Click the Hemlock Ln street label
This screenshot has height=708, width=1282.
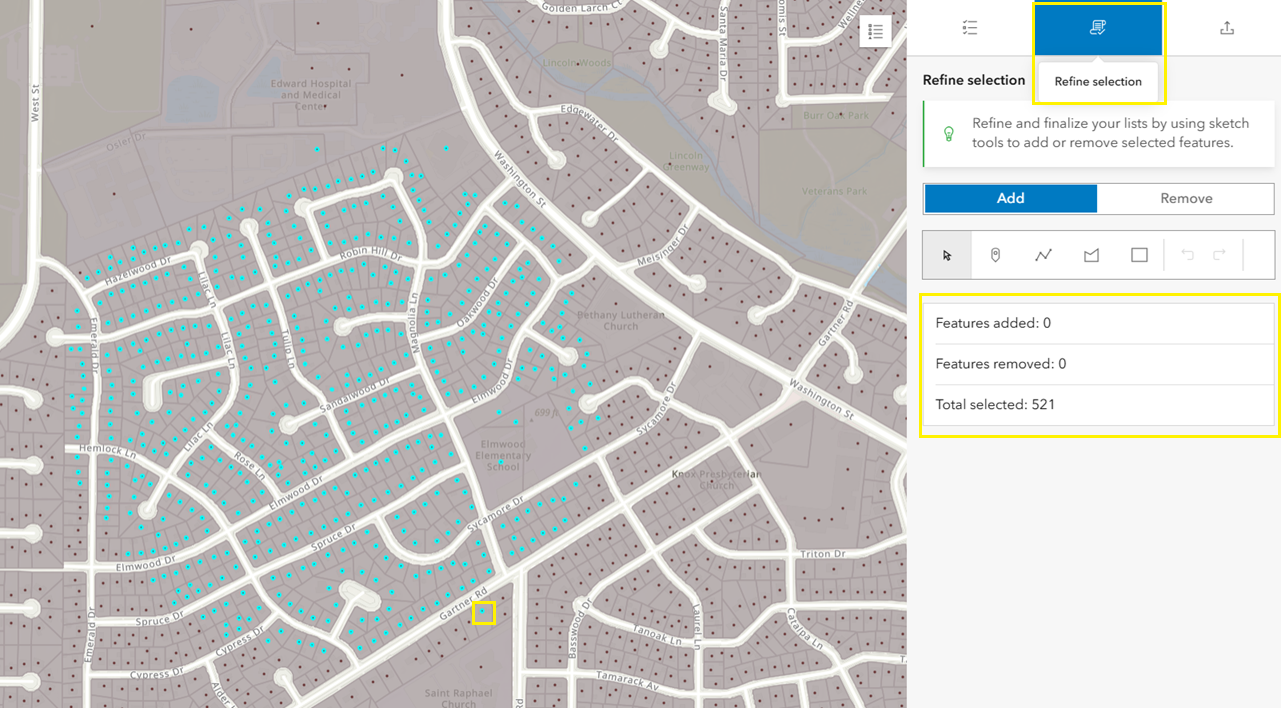click(106, 450)
